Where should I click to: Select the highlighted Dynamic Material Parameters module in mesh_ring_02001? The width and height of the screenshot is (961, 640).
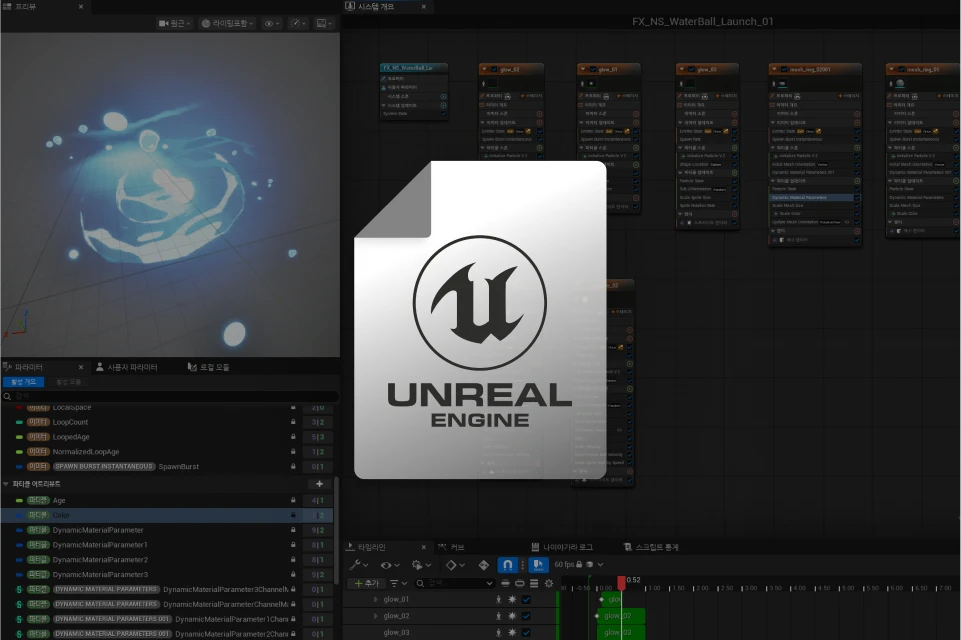[815, 197]
